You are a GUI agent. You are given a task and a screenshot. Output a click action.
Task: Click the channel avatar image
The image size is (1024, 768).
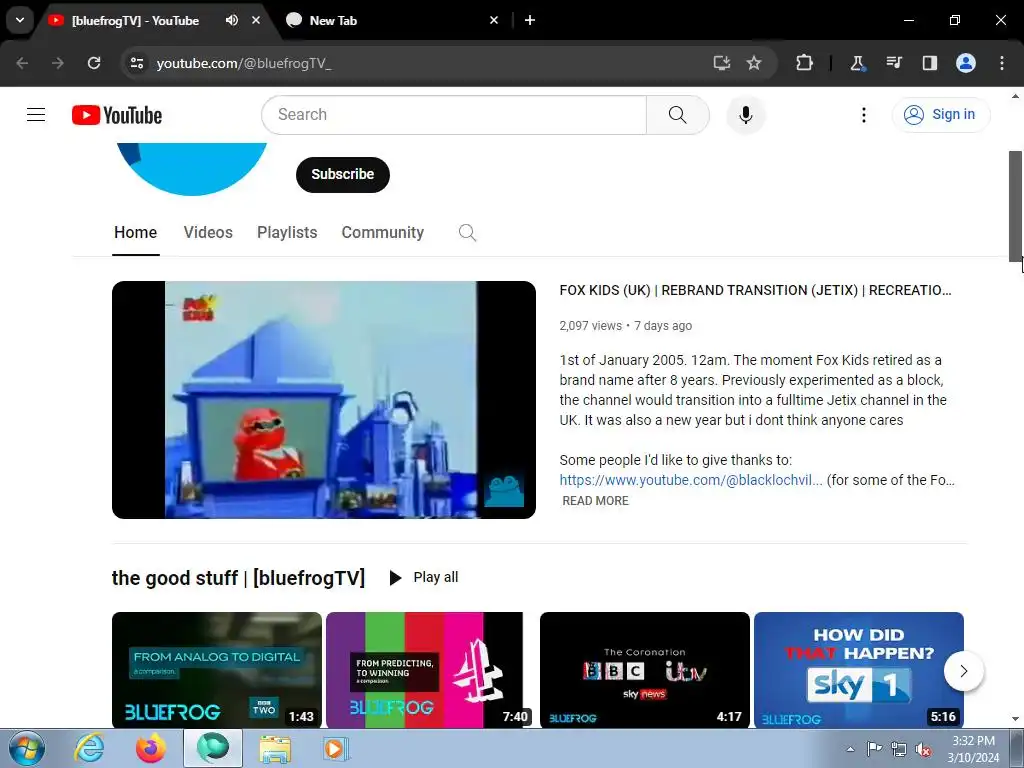point(192,168)
